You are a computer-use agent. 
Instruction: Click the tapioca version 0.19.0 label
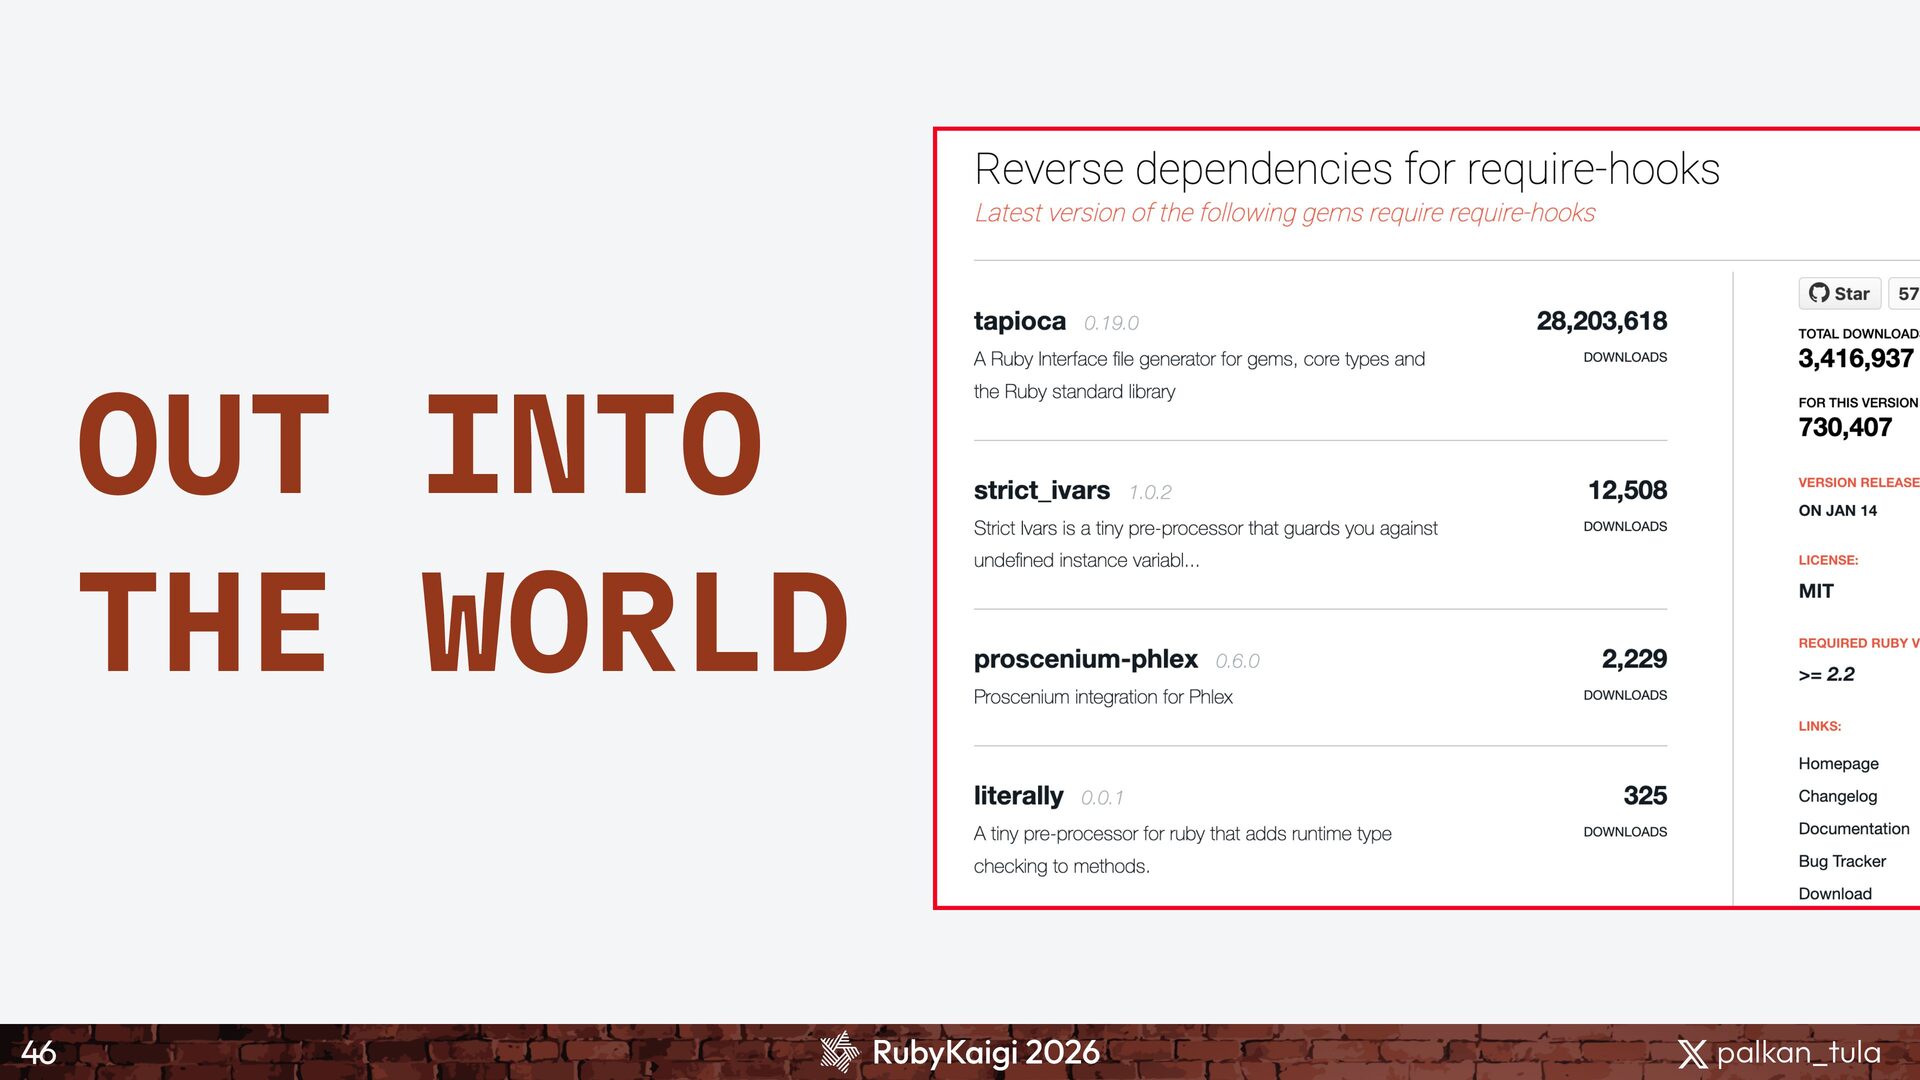click(x=1111, y=323)
